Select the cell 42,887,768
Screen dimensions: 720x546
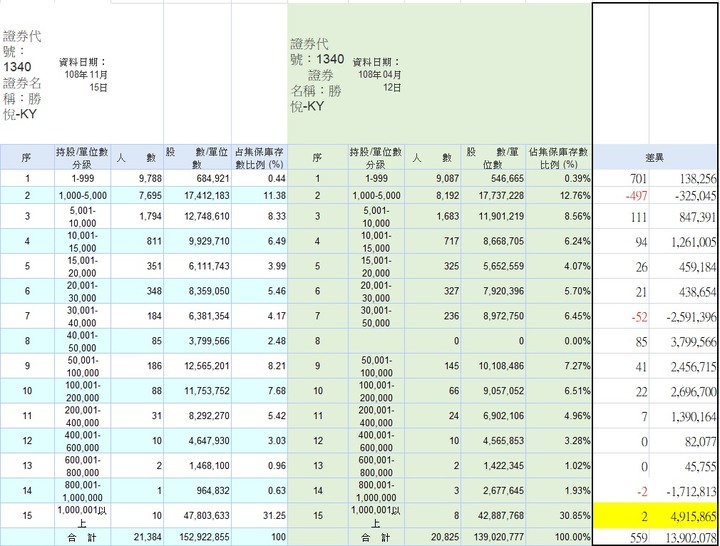[493, 515]
